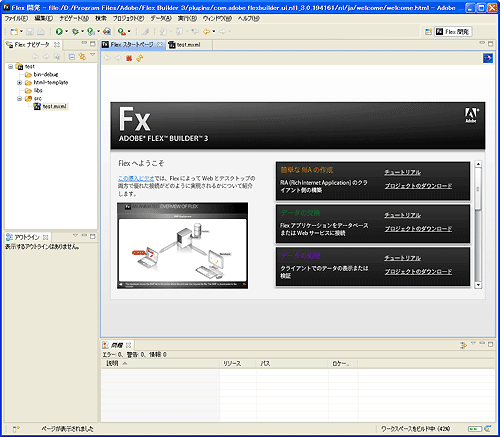The height and width of the screenshot is (437, 500).
Task: Minimize the editor area
Action: click(x=482, y=43)
